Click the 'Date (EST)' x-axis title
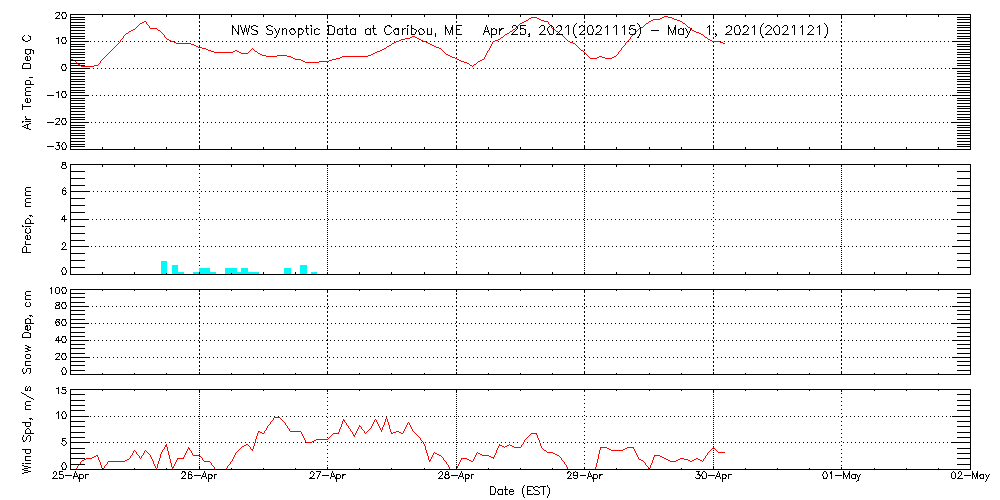The height and width of the screenshot is (500, 1000). 519,491
